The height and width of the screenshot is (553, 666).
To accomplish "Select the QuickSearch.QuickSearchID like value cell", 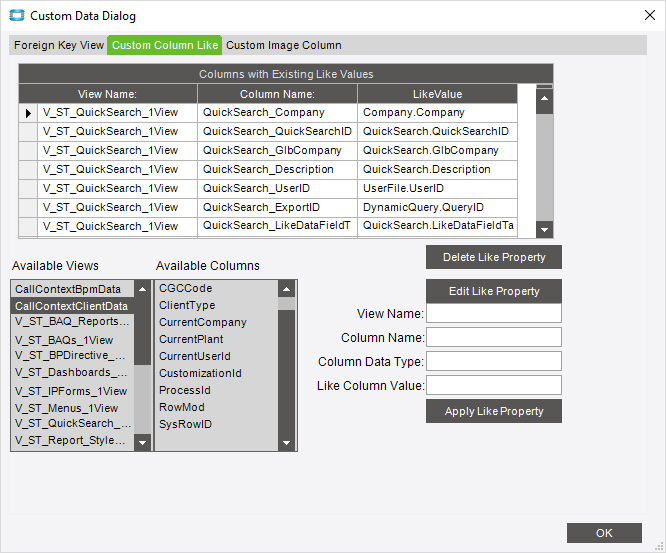I will (437, 132).
